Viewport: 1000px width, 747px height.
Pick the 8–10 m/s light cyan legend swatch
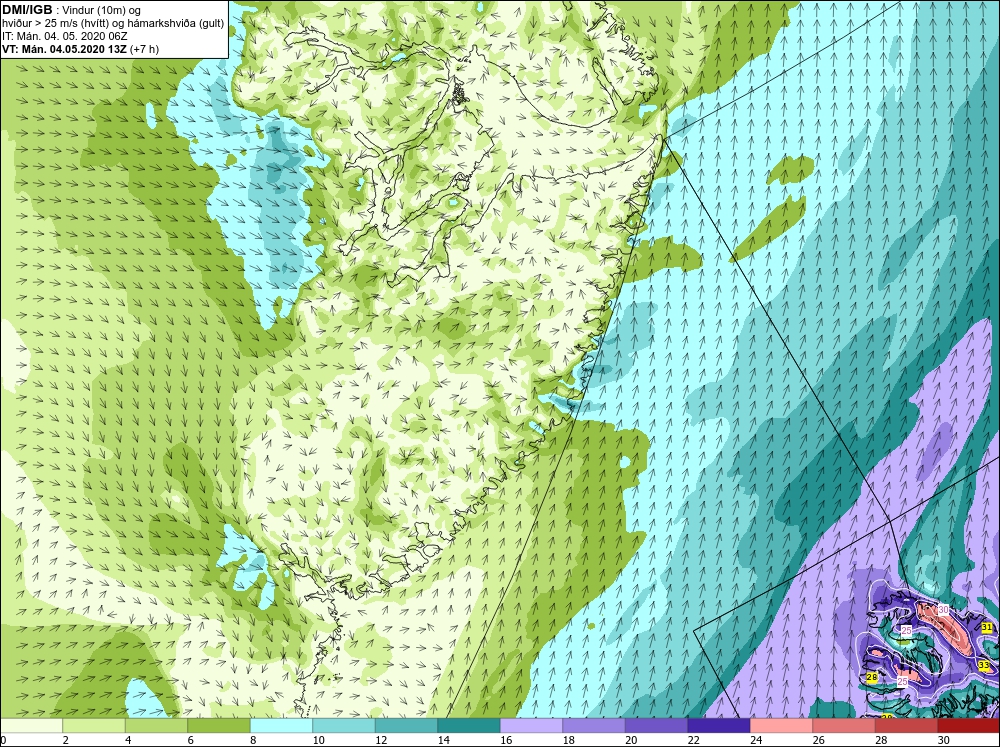point(281,725)
